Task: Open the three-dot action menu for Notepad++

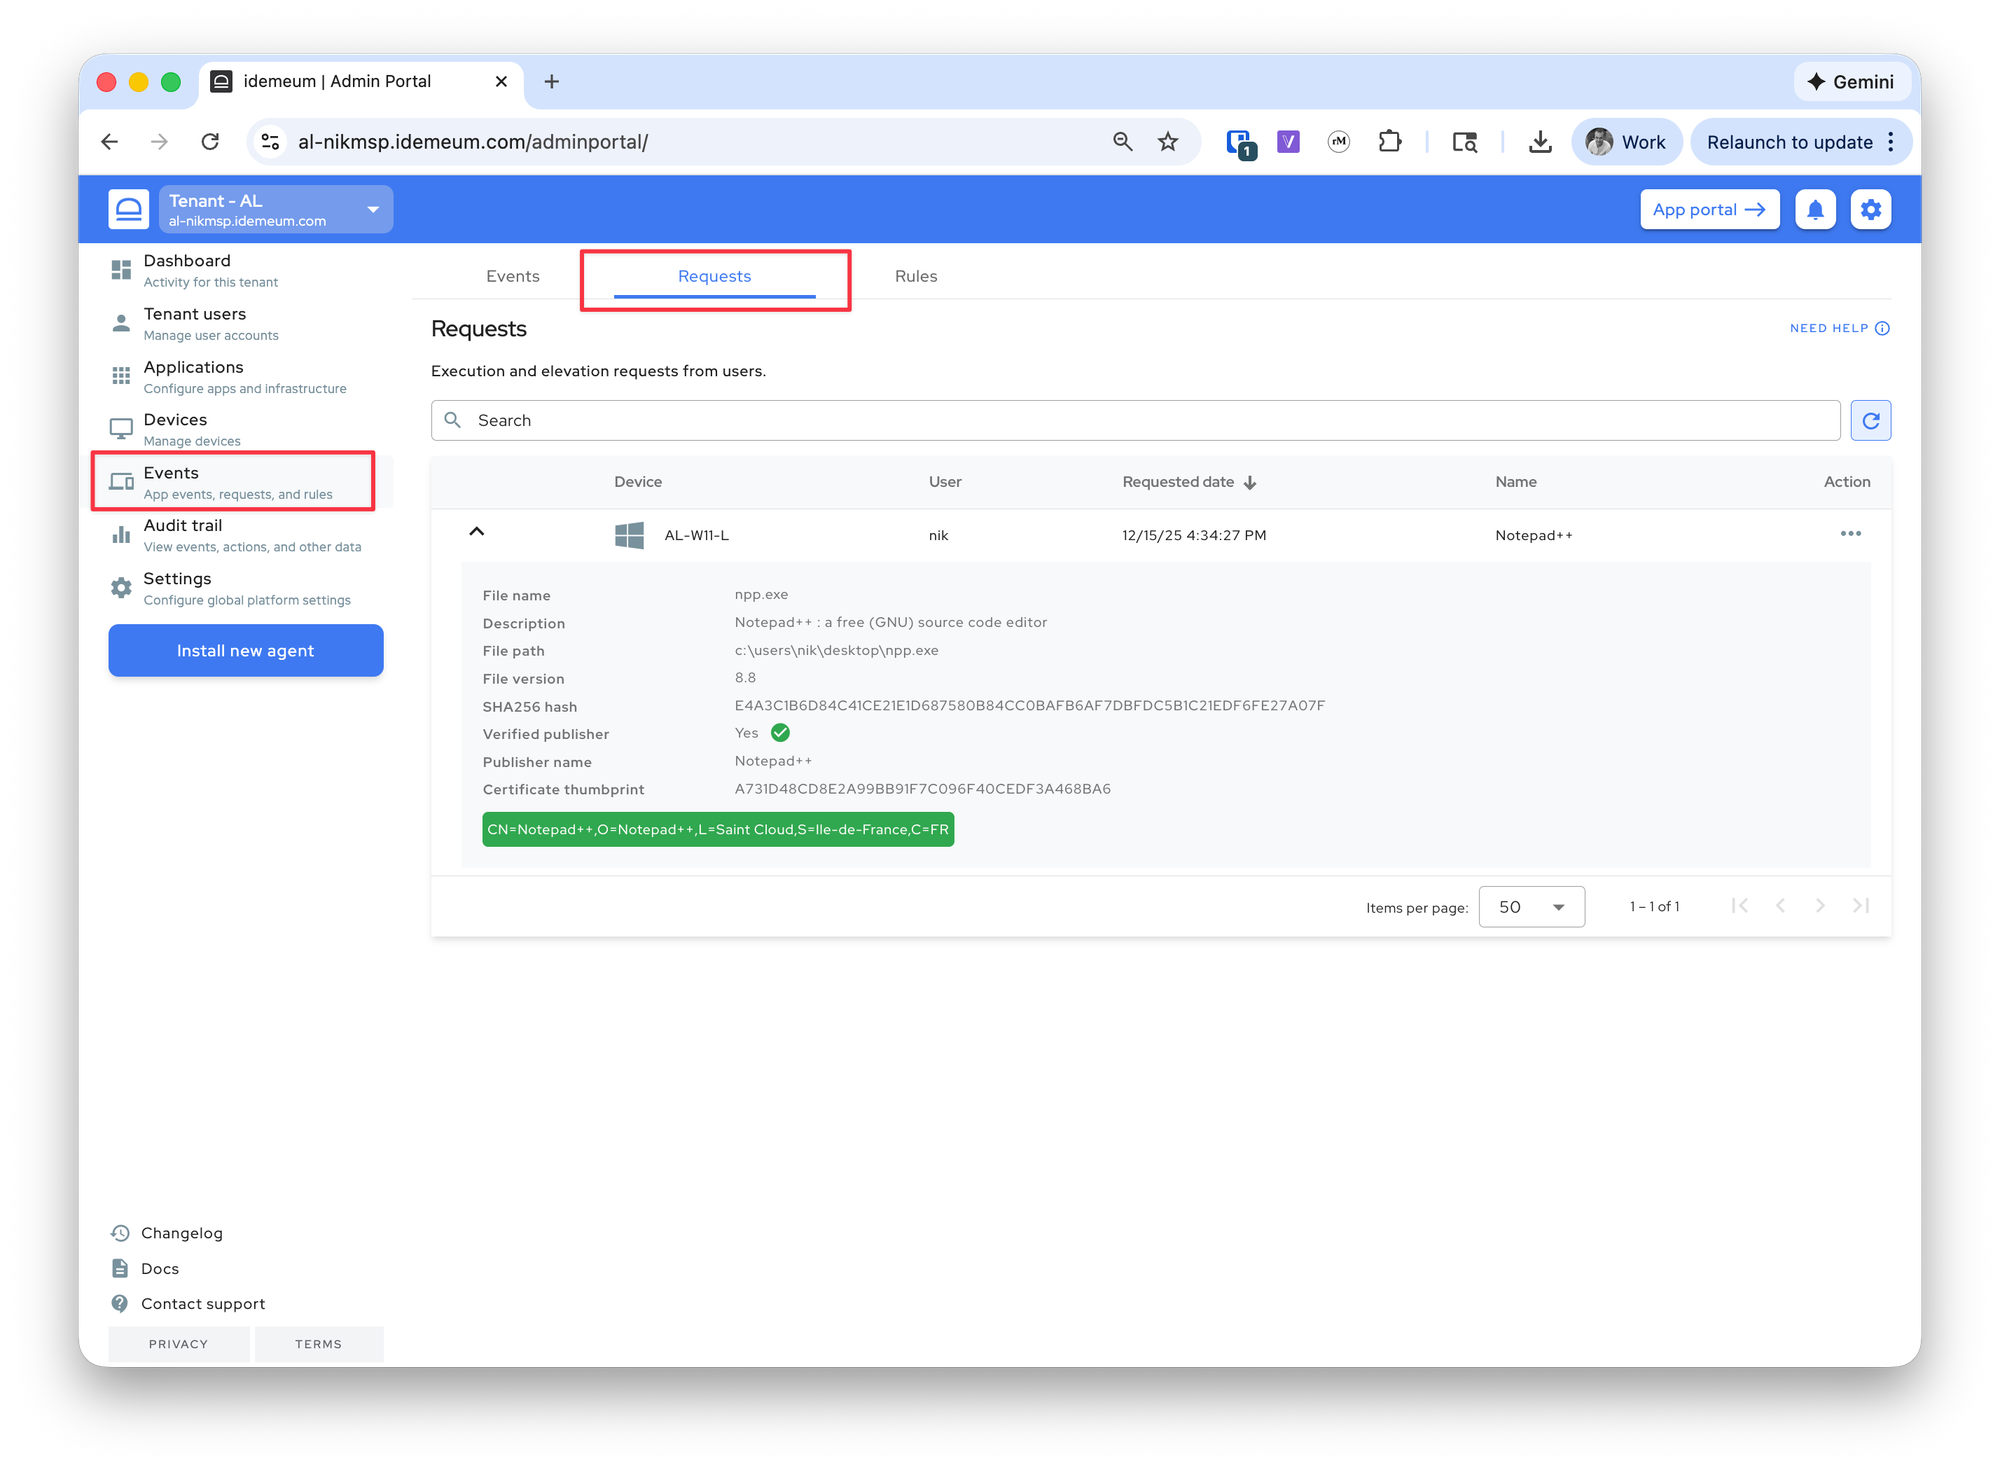Action: pyautogui.click(x=1850, y=534)
